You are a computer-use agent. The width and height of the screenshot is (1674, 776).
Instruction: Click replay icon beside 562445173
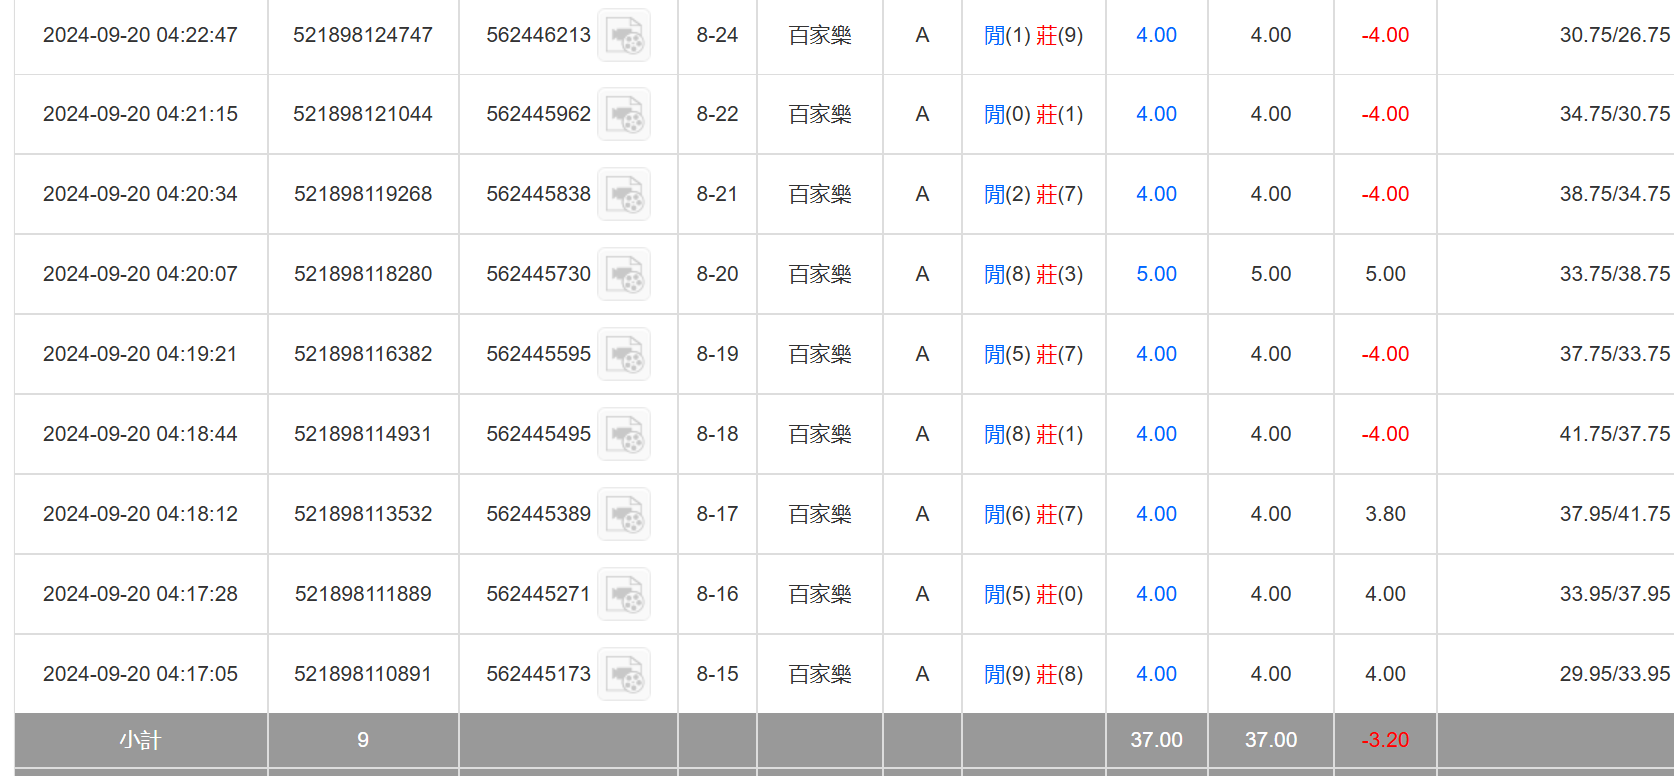point(624,675)
